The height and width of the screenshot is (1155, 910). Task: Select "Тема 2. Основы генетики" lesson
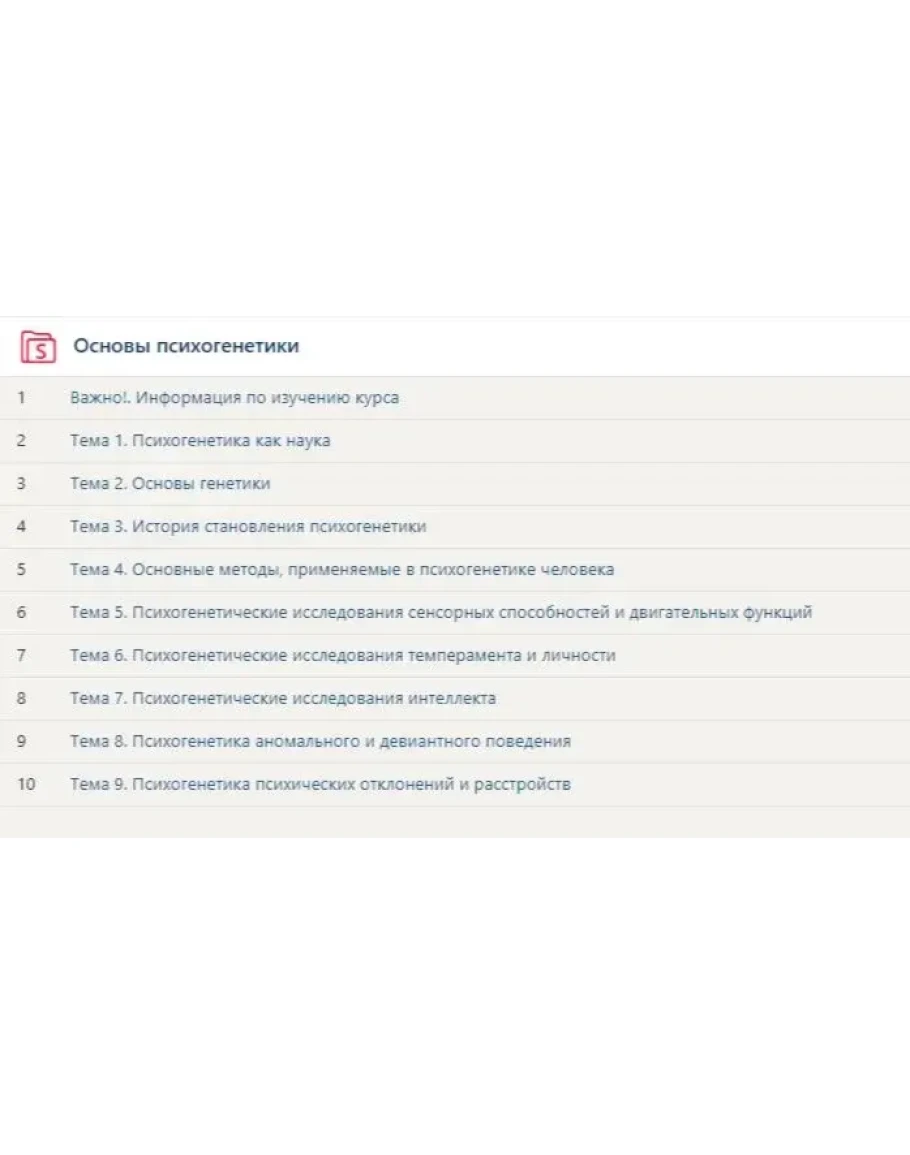(170, 484)
